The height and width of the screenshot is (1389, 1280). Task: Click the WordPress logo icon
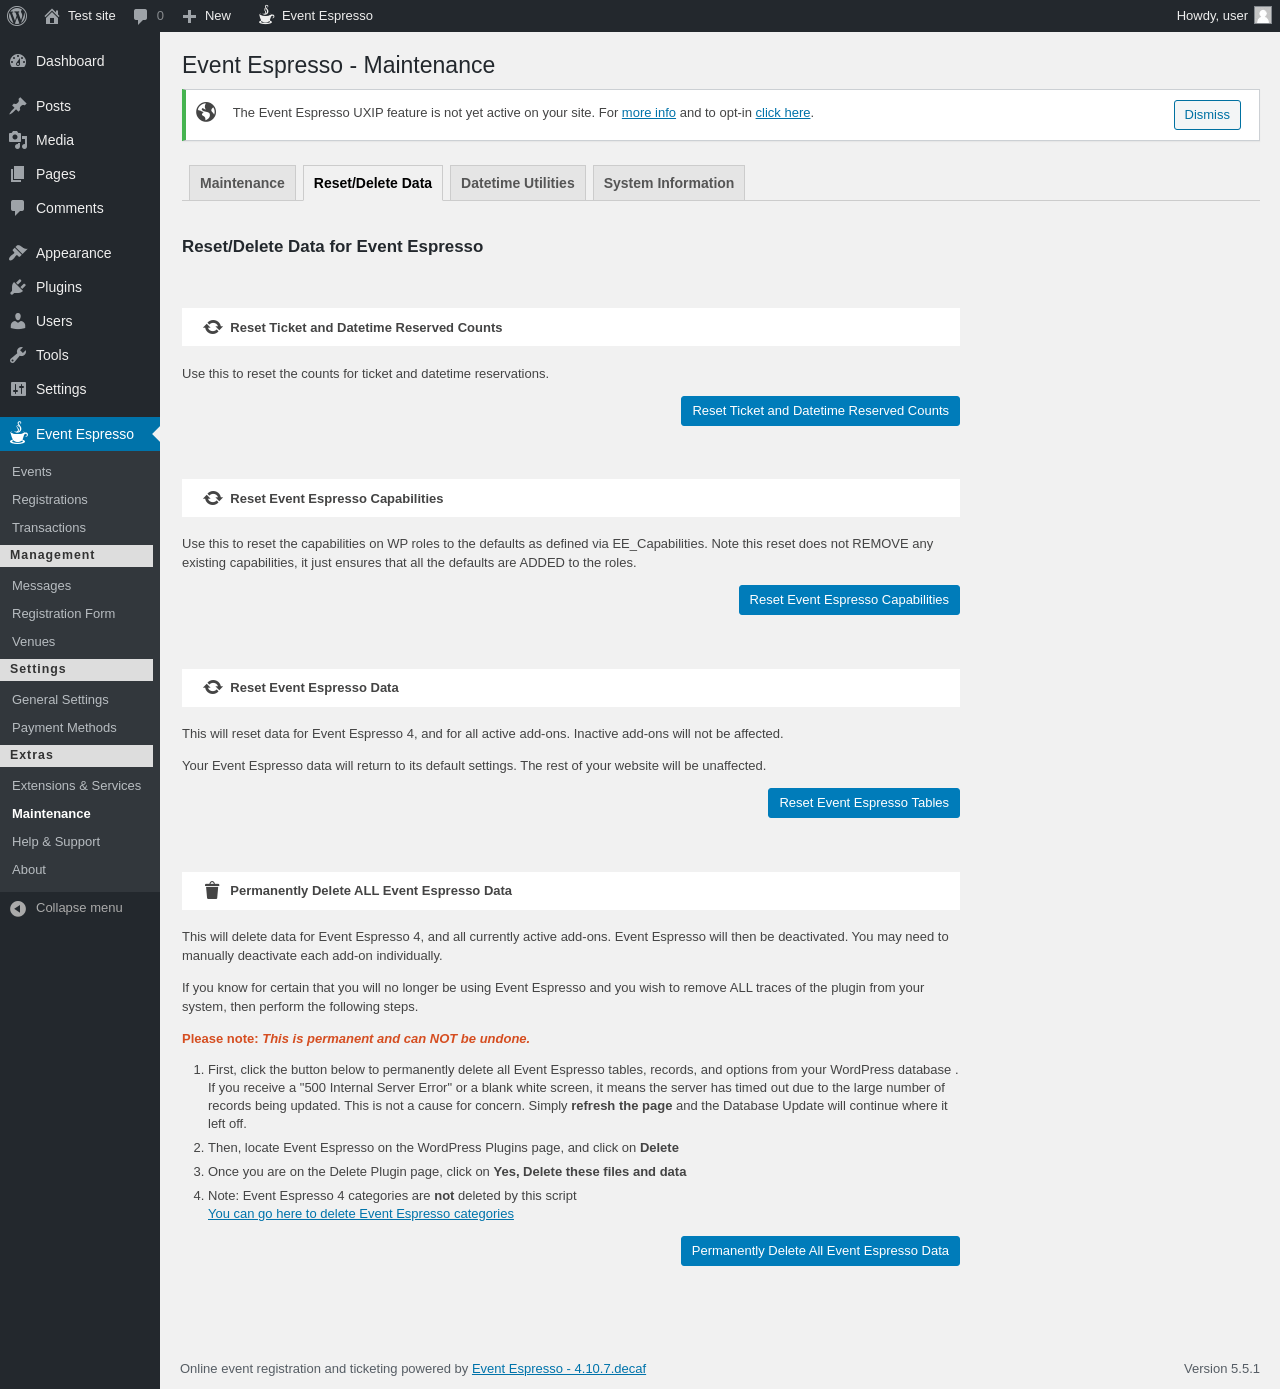[17, 16]
